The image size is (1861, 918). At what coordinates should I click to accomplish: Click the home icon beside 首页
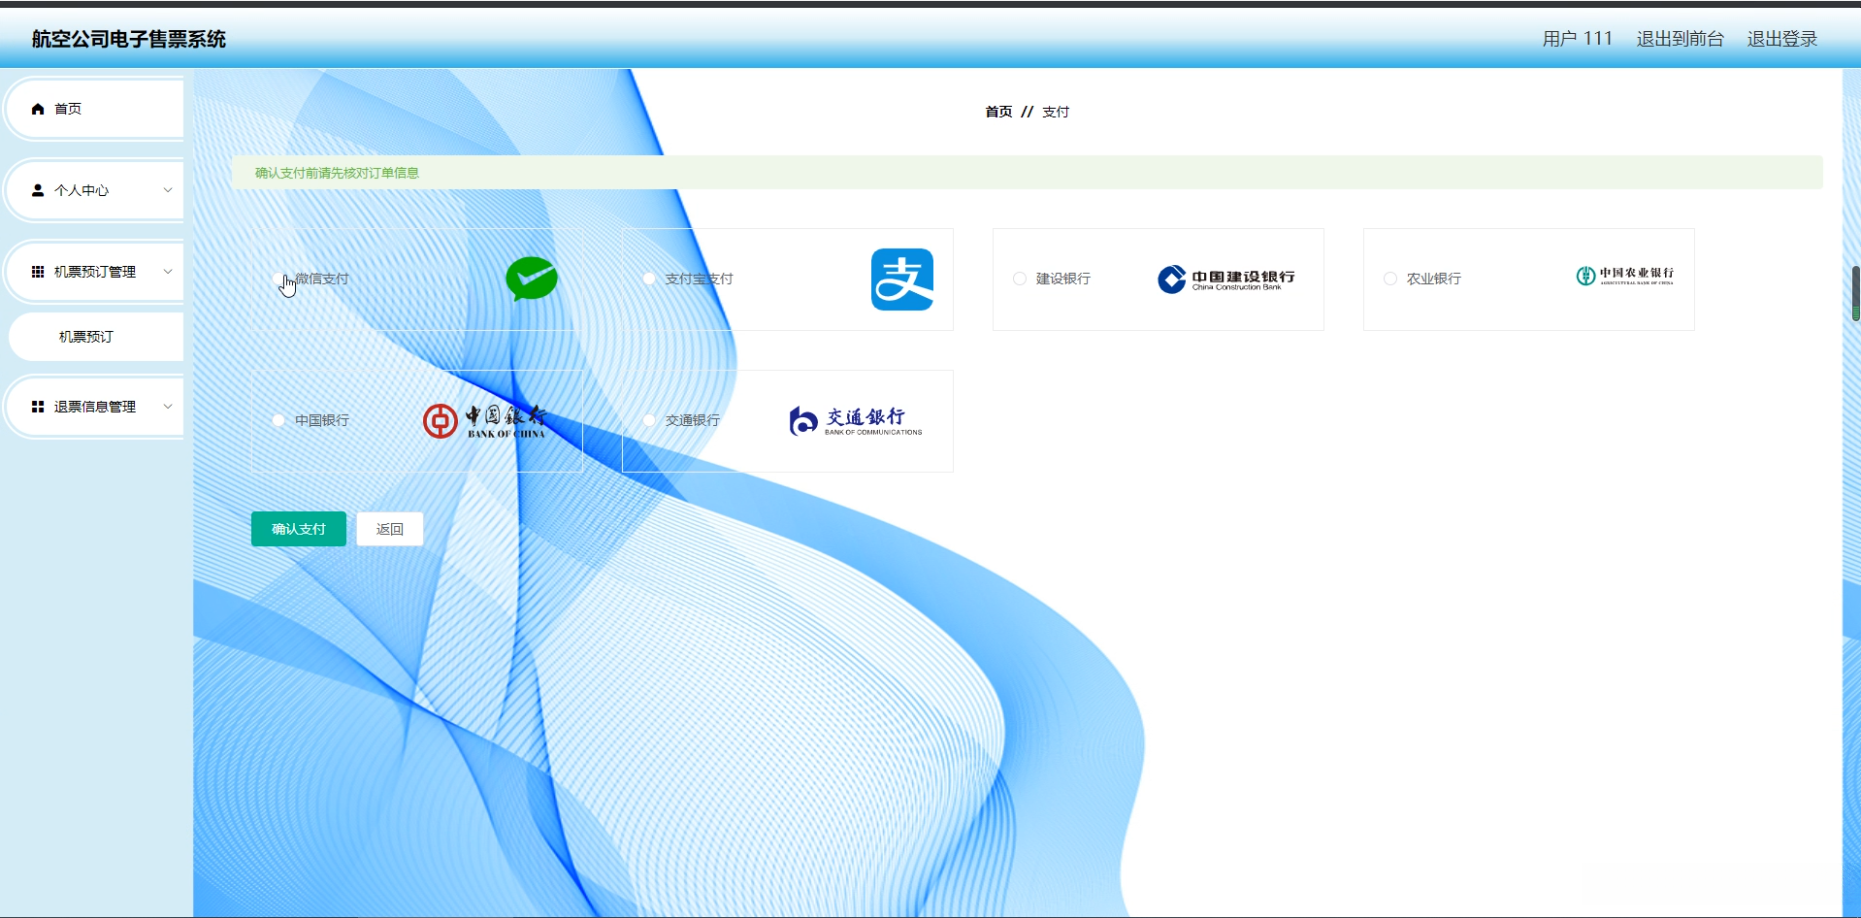38,109
